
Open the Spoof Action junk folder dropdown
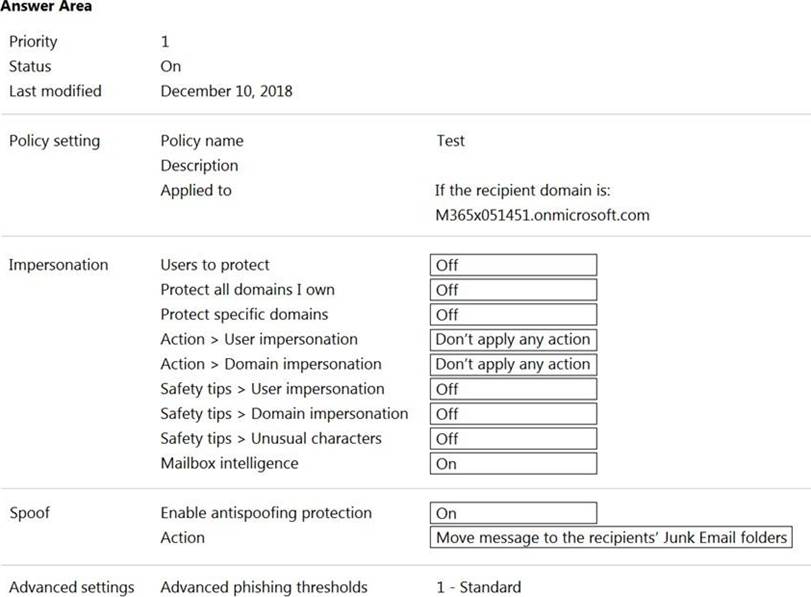click(x=611, y=538)
